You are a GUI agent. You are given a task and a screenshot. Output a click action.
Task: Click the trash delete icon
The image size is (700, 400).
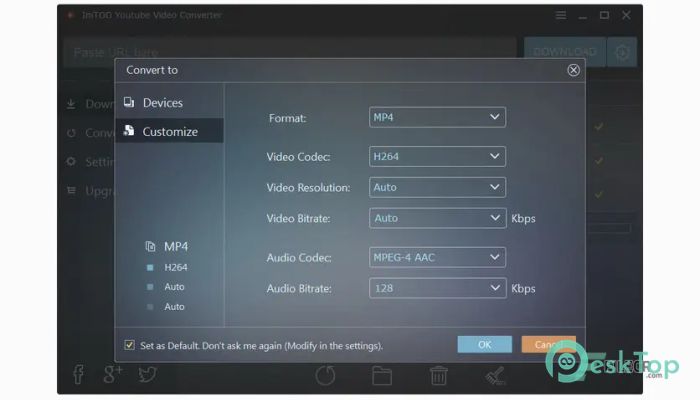pos(438,375)
